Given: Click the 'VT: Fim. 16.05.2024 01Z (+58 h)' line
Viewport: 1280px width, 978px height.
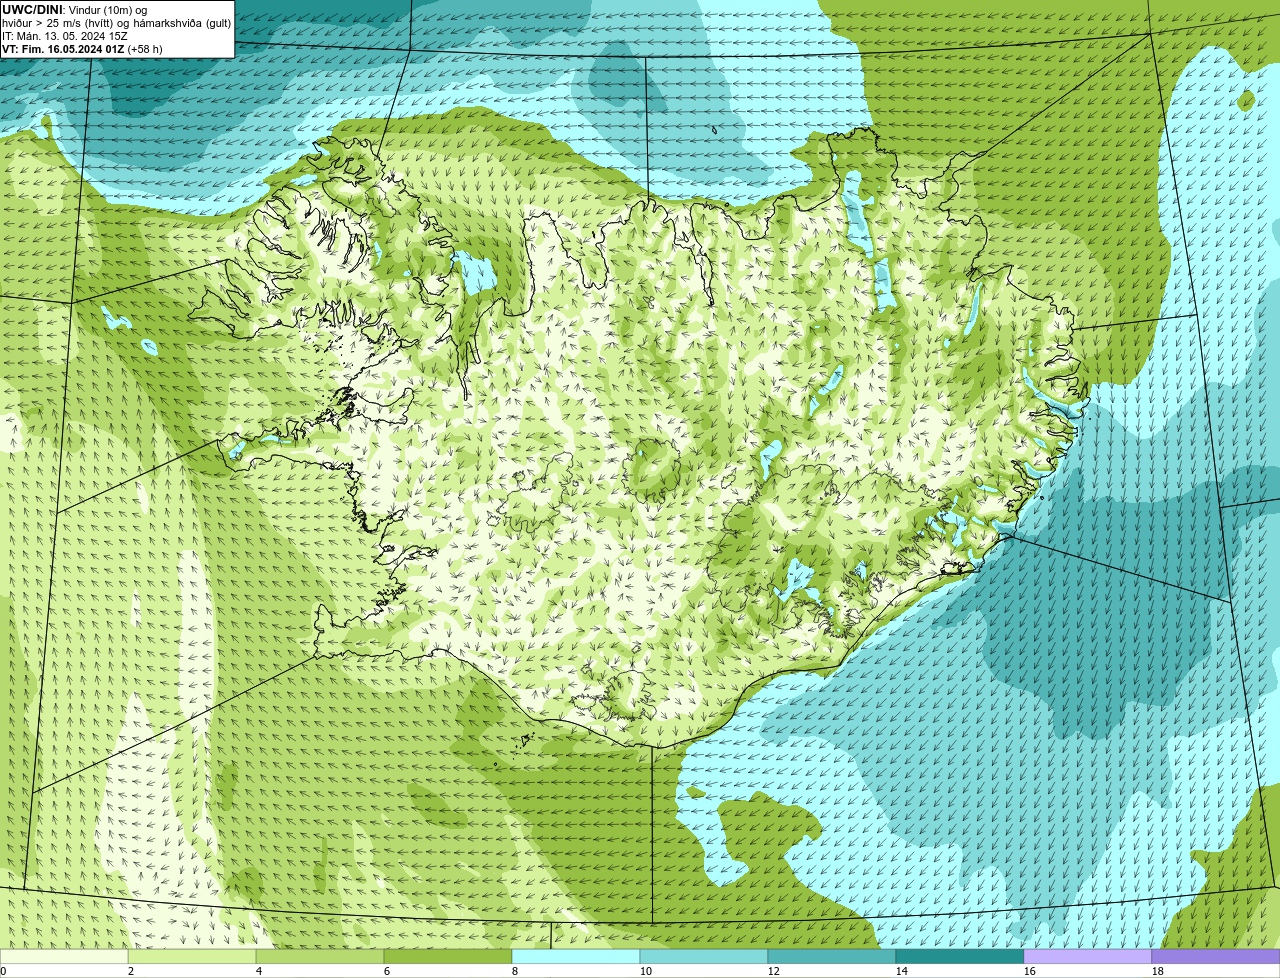Looking at the screenshot, I should pos(82,49).
